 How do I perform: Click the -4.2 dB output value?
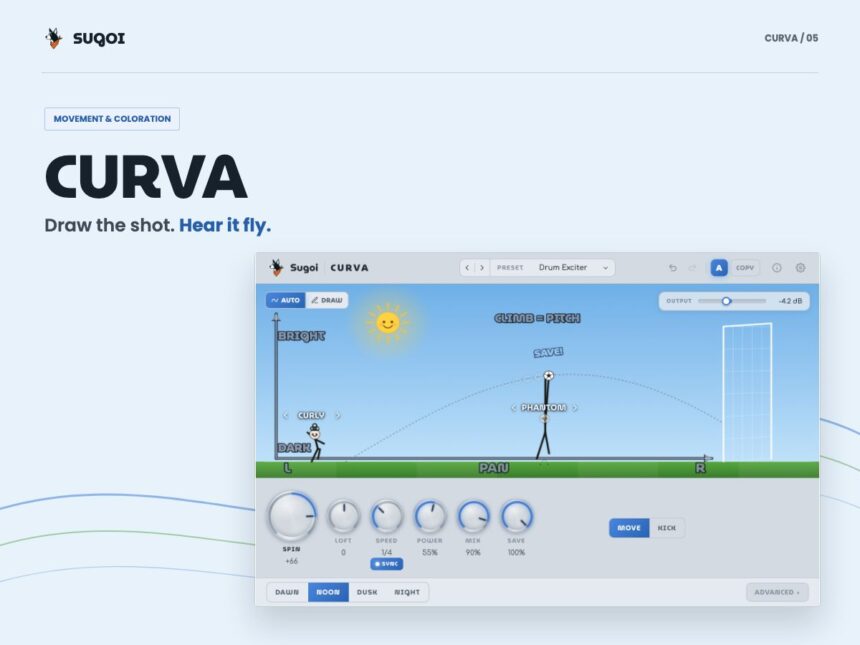tap(790, 301)
